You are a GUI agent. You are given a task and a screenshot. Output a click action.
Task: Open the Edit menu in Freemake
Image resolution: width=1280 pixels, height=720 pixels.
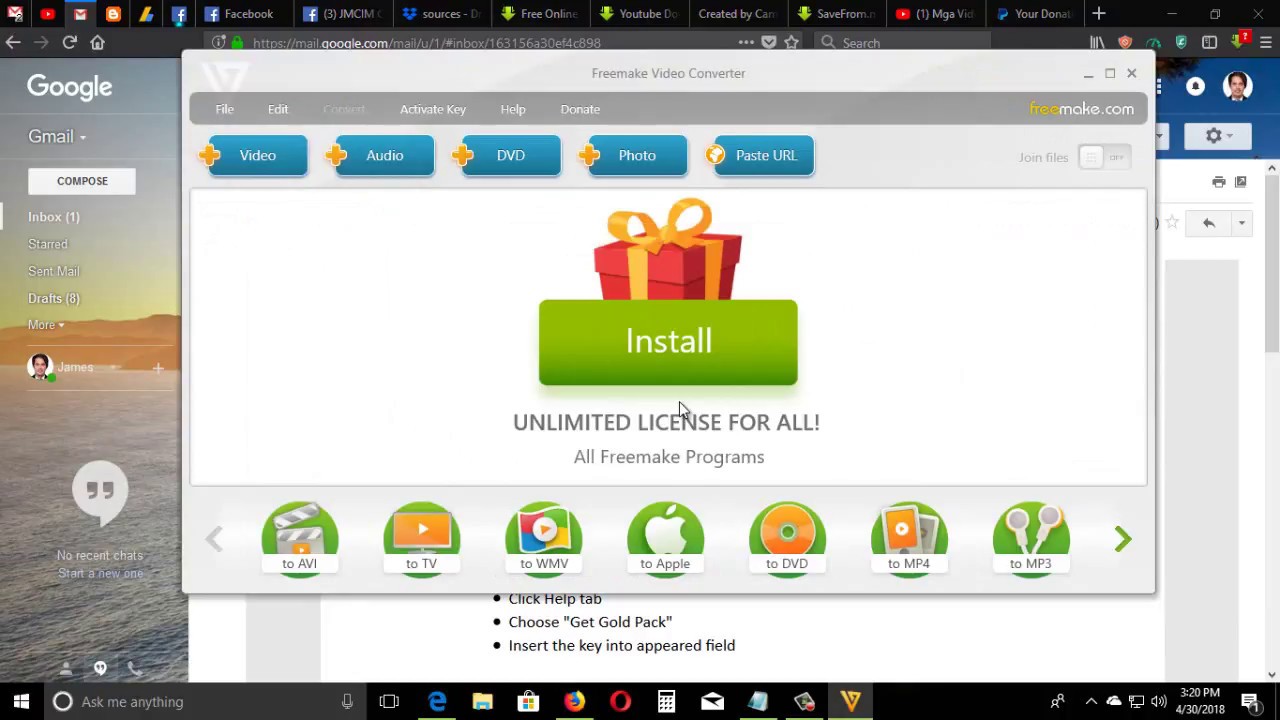pos(278,109)
